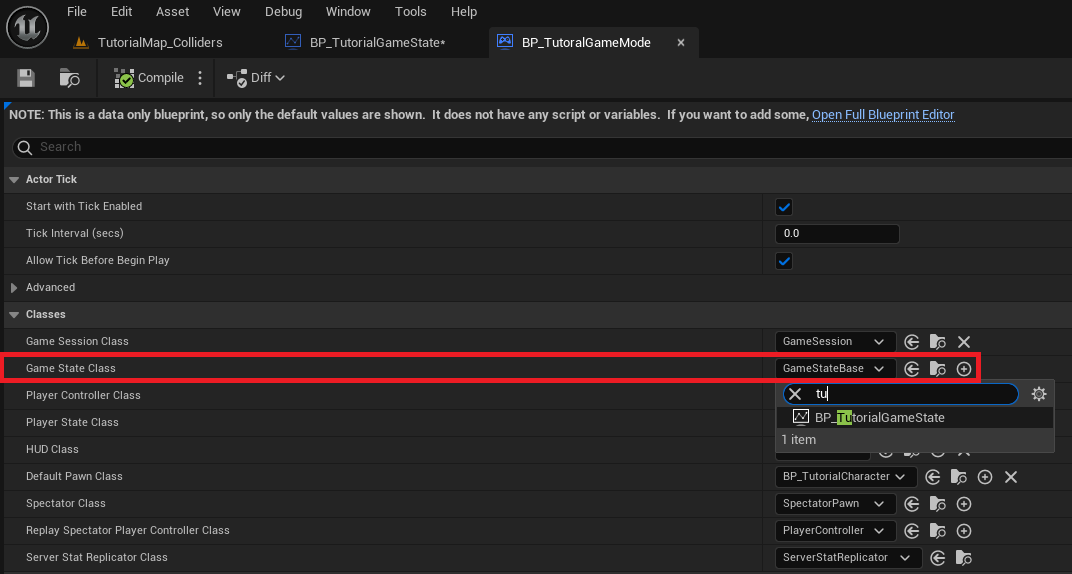1072x574 pixels.
Task: Click the HUD Class label
Action: click(52, 449)
